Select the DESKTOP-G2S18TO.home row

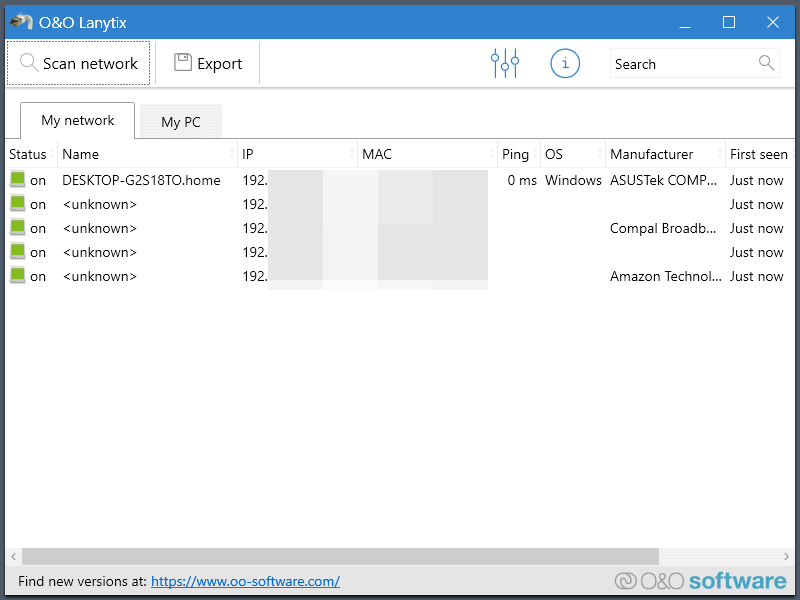(141, 180)
